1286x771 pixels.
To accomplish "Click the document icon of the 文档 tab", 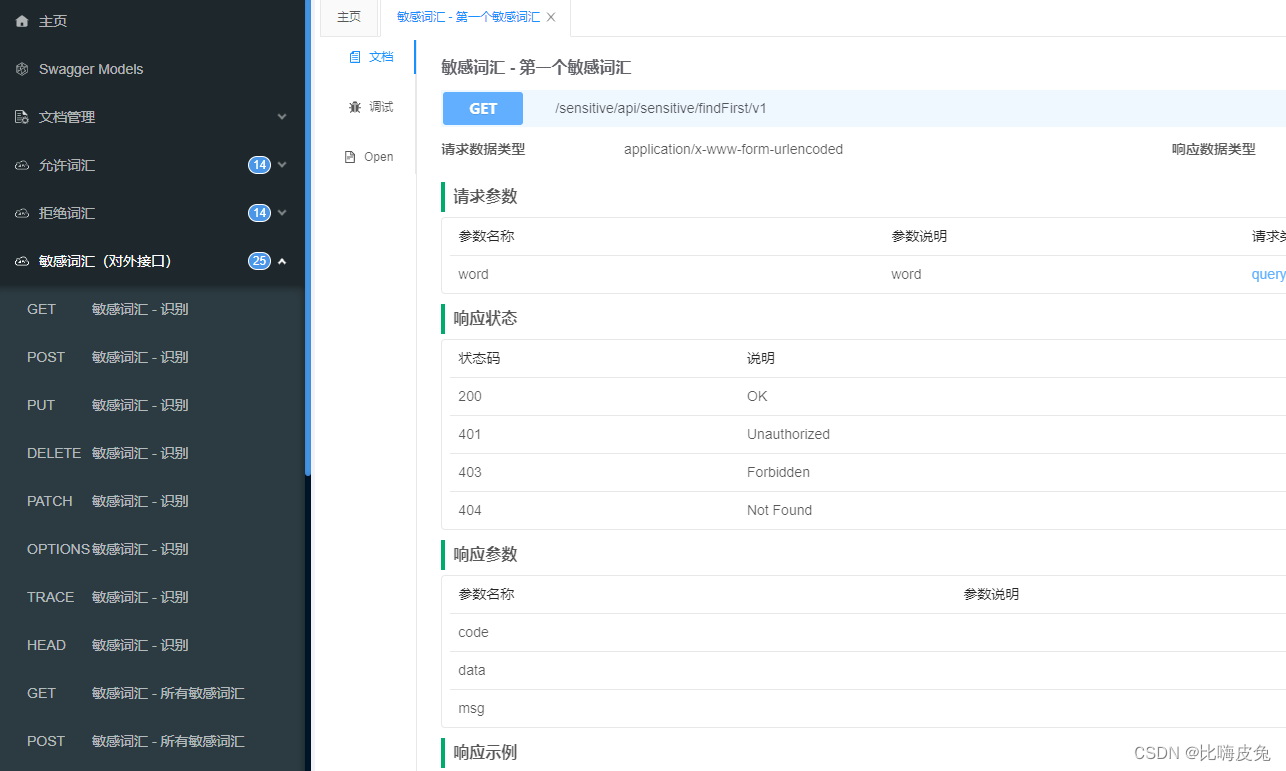I will click(x=354, y=57).
